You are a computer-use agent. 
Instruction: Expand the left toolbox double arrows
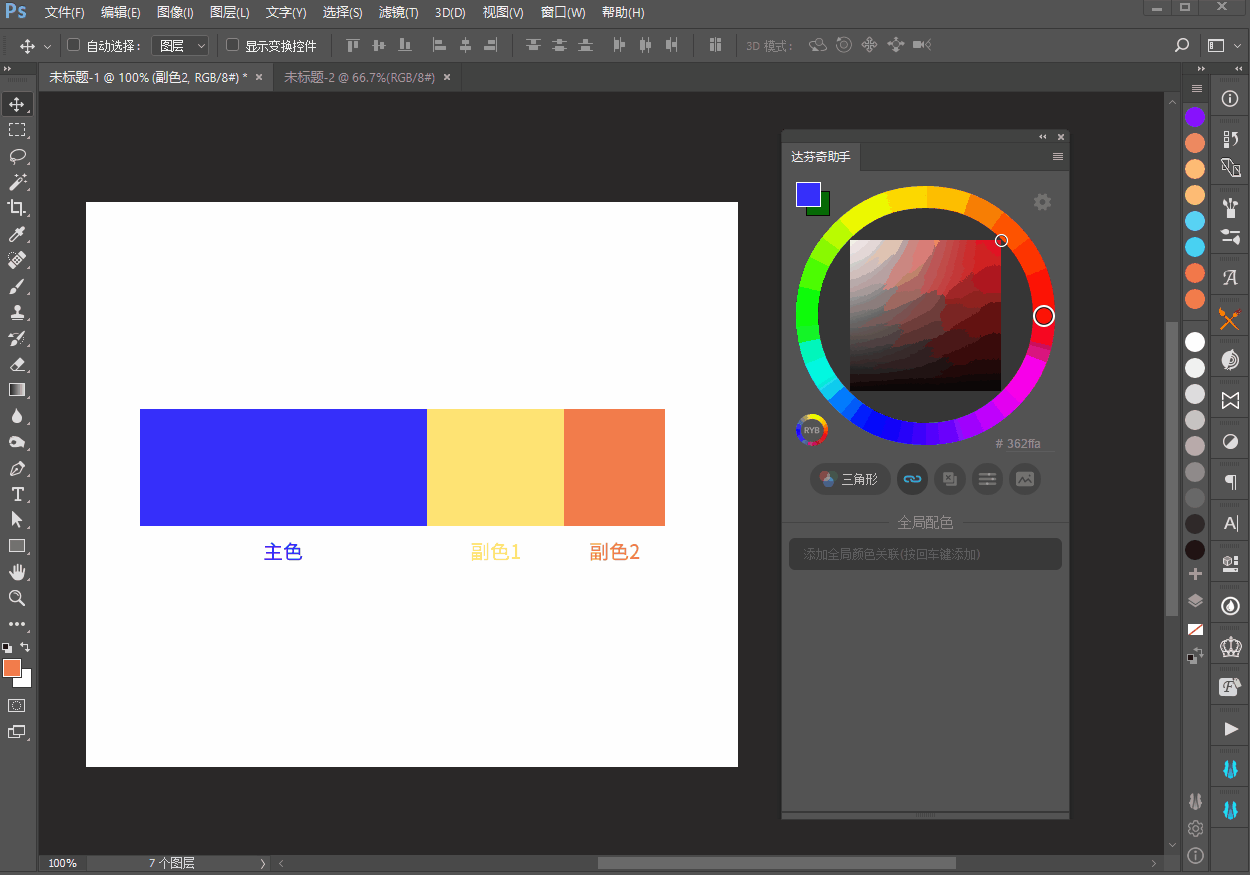tap(7, 68)
